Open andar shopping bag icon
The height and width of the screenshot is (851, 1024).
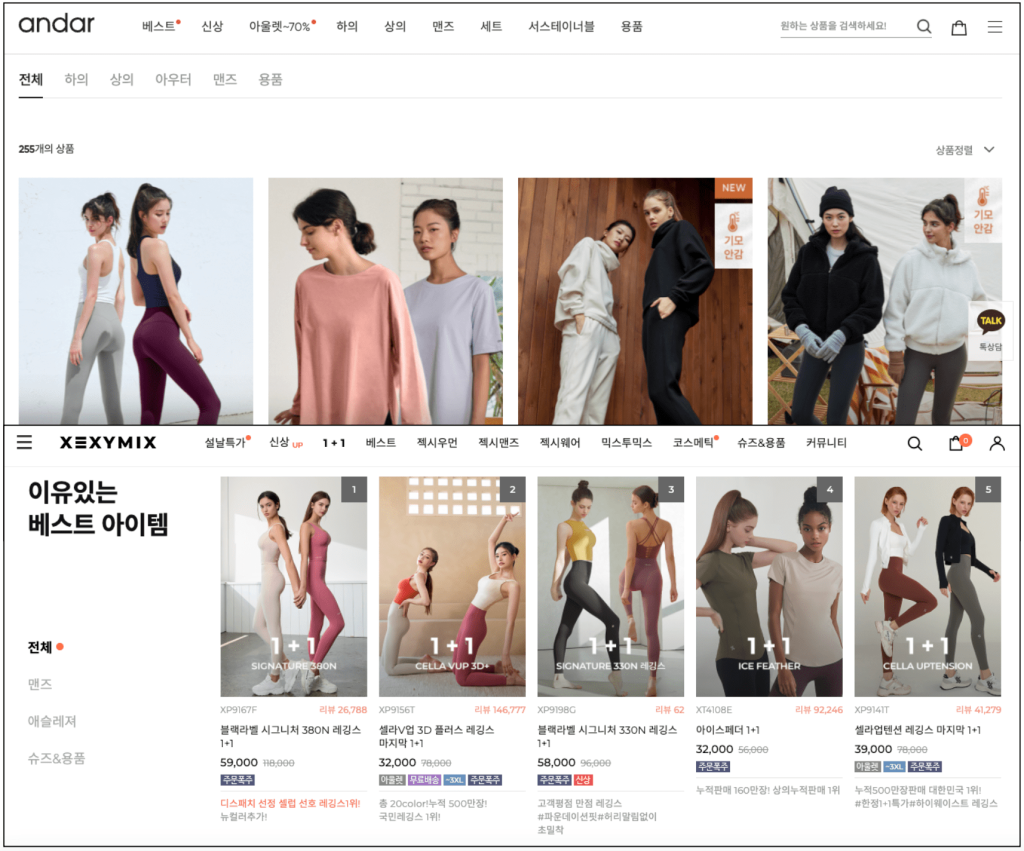(959, 27)
